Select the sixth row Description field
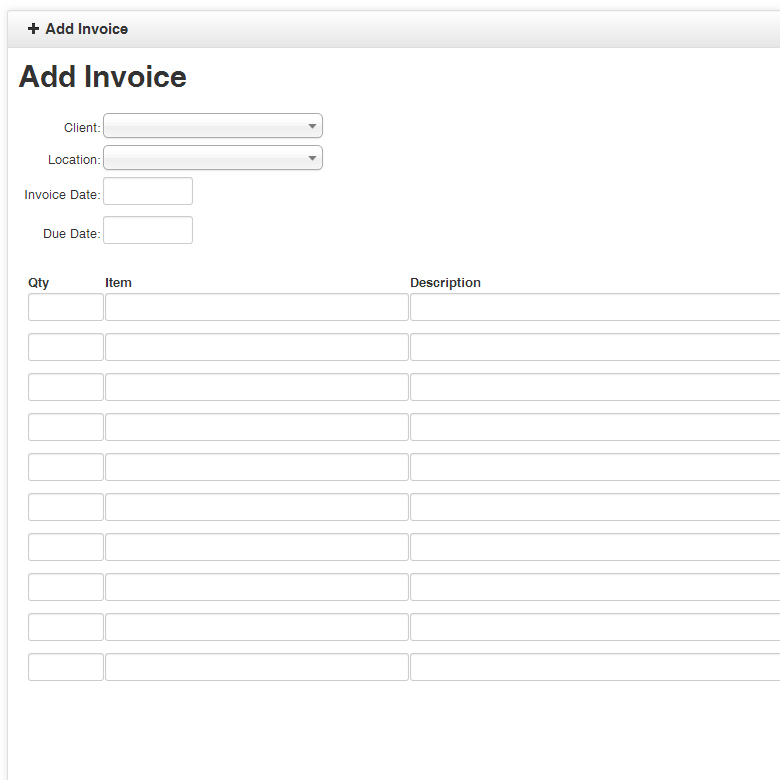 point(595,507)
